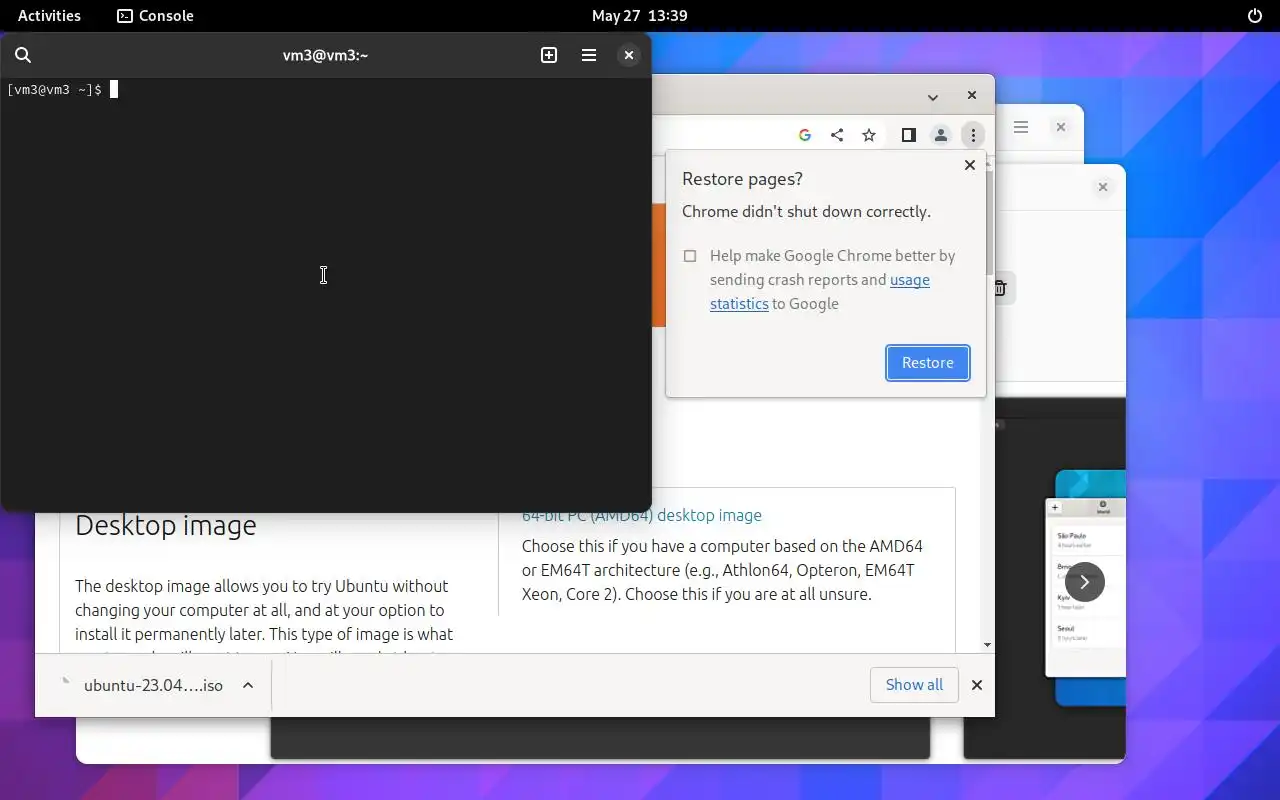Enable sending crash reports checkbox
This screenshot has height=800, width=1280.
point(690,256)
